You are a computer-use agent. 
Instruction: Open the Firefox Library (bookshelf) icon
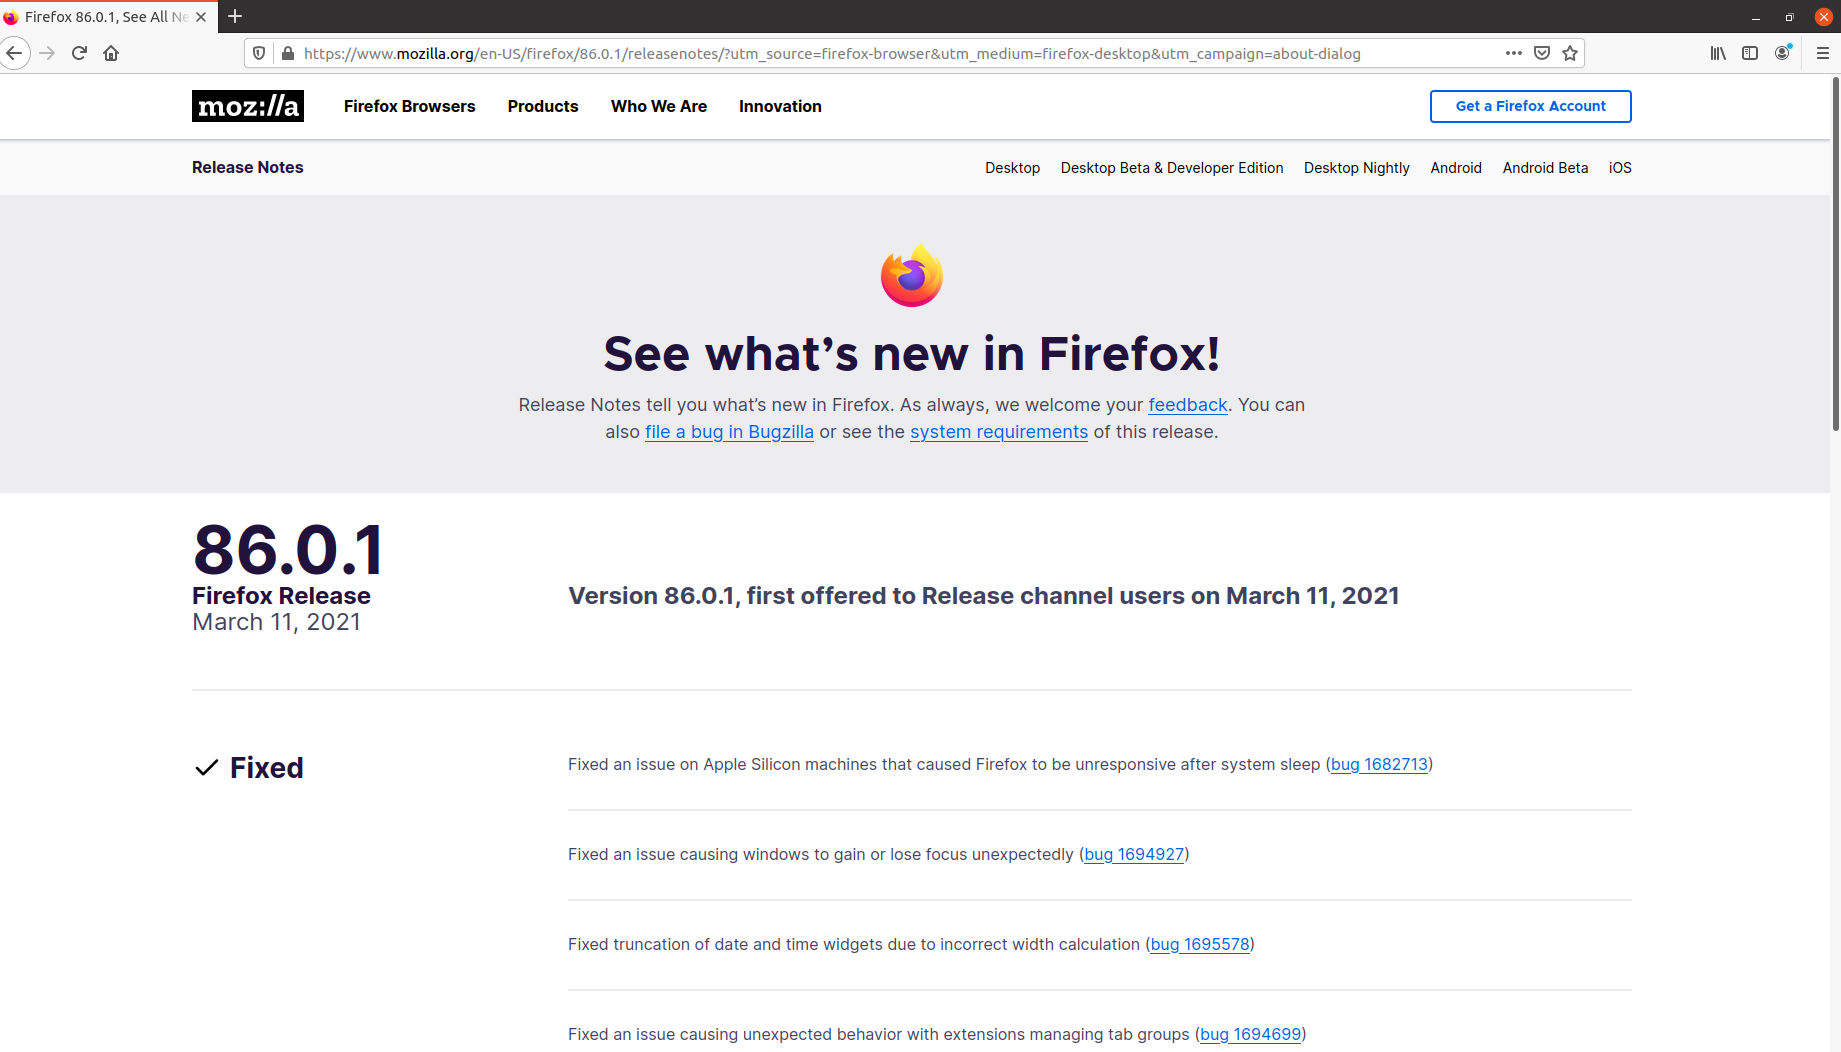1717,53
